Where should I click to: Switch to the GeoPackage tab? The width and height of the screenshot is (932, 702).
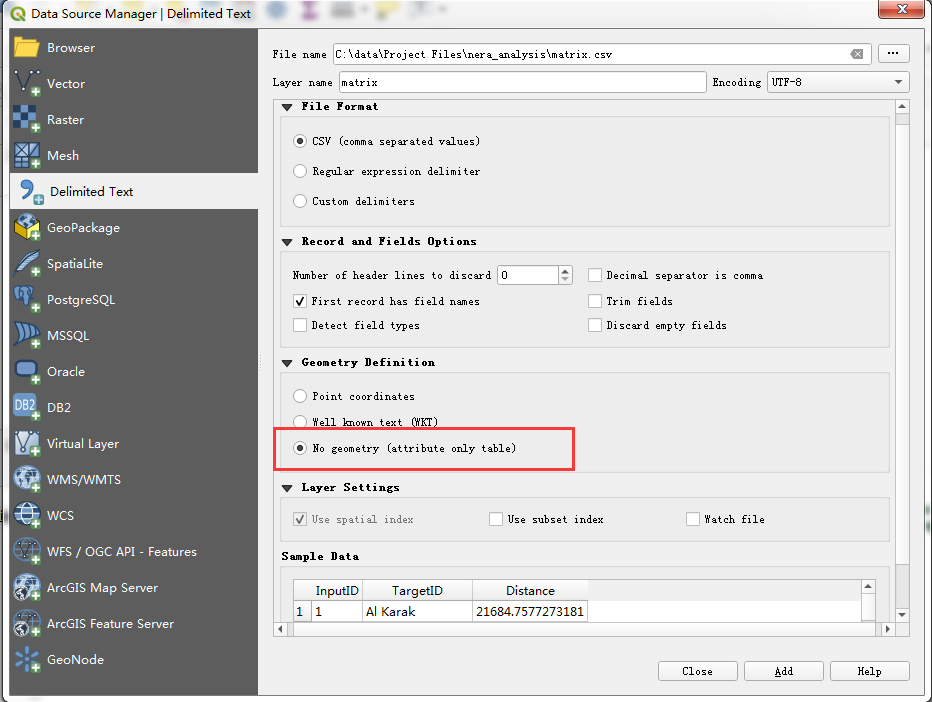coord(134,227)
